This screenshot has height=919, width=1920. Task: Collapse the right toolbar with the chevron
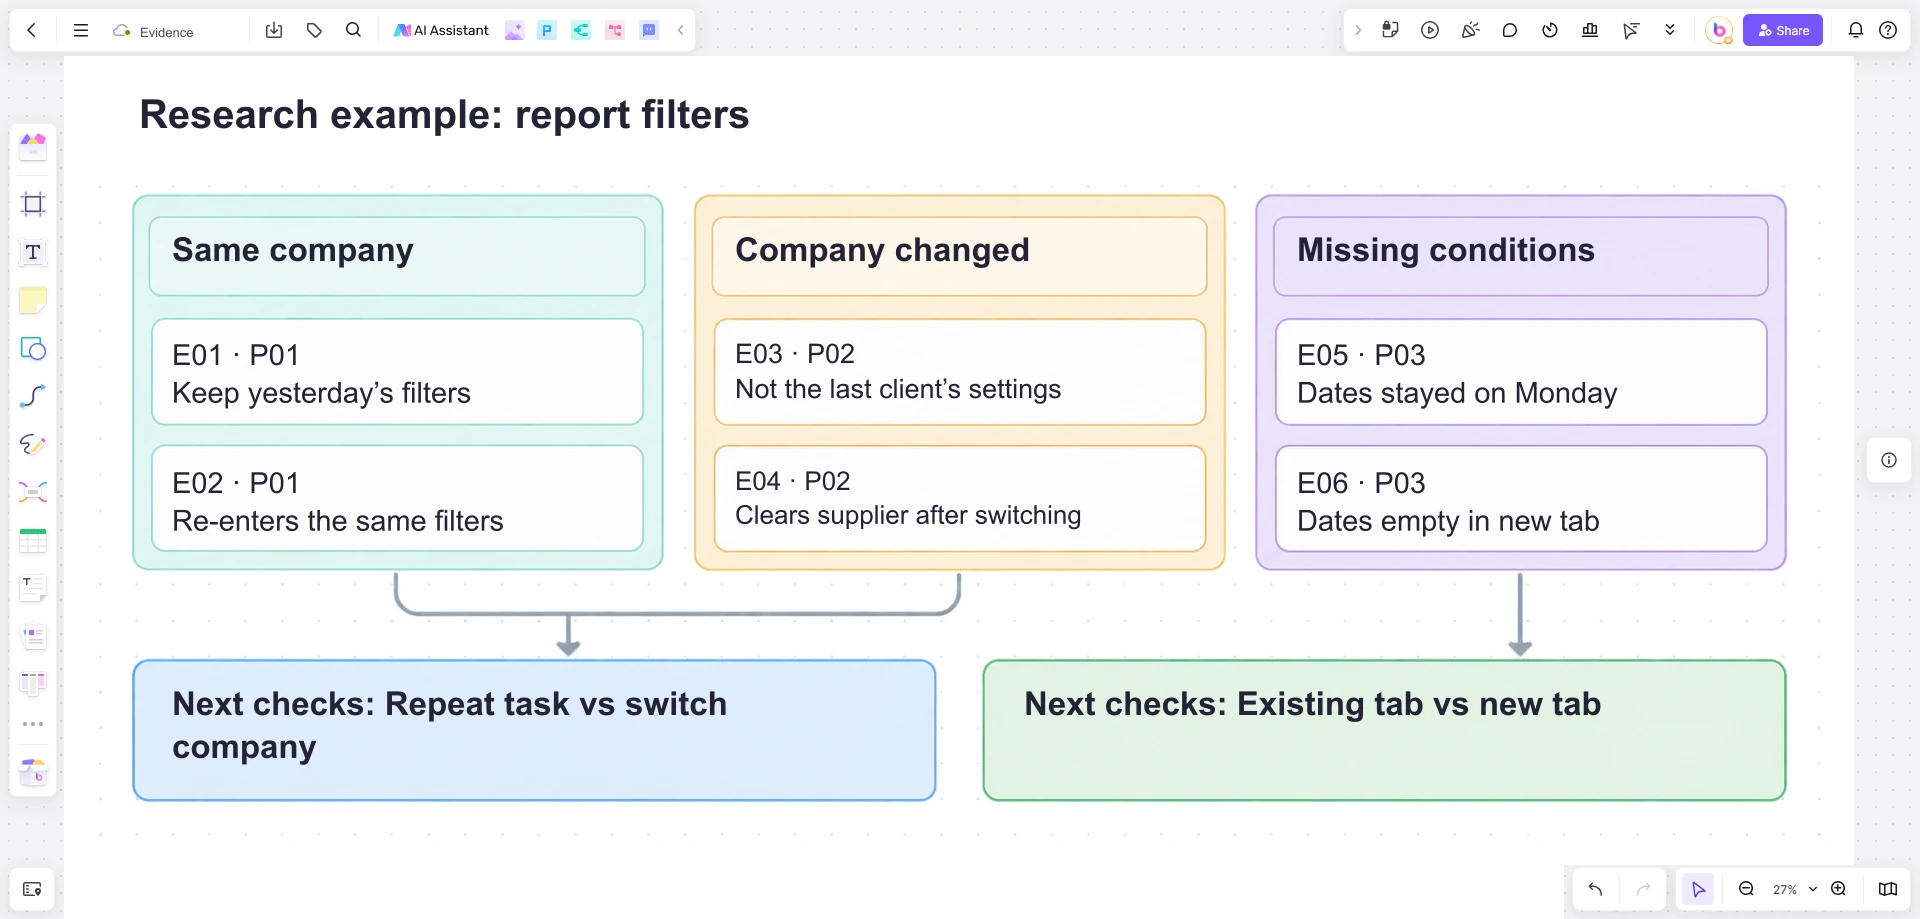tap(1358, 30)
